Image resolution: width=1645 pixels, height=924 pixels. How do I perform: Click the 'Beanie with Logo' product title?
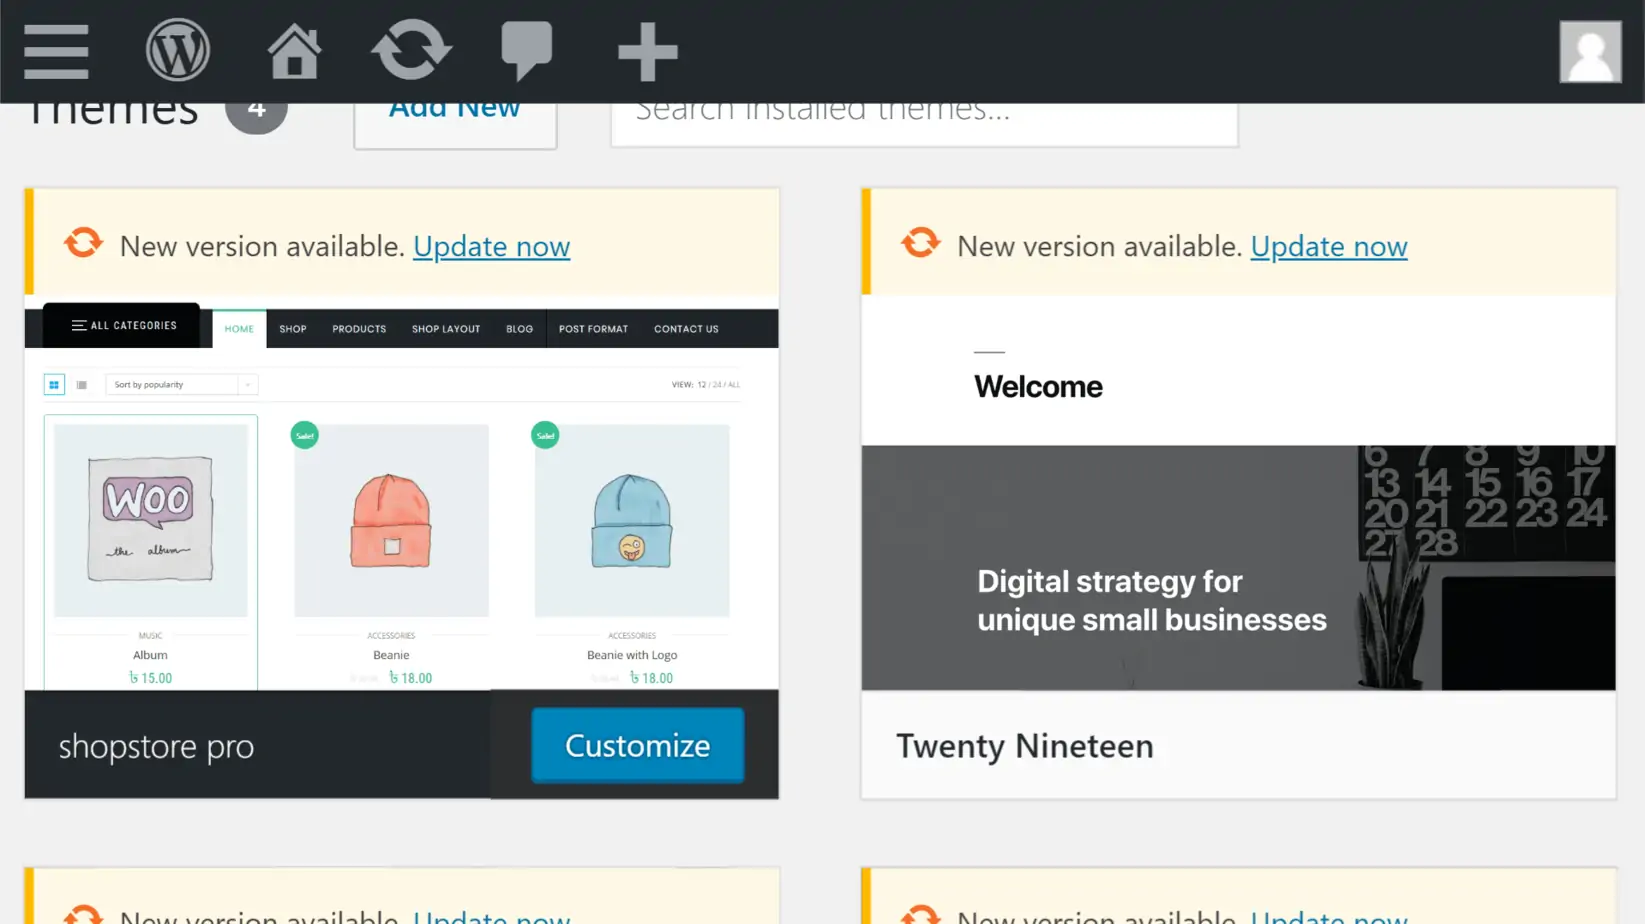632,655
